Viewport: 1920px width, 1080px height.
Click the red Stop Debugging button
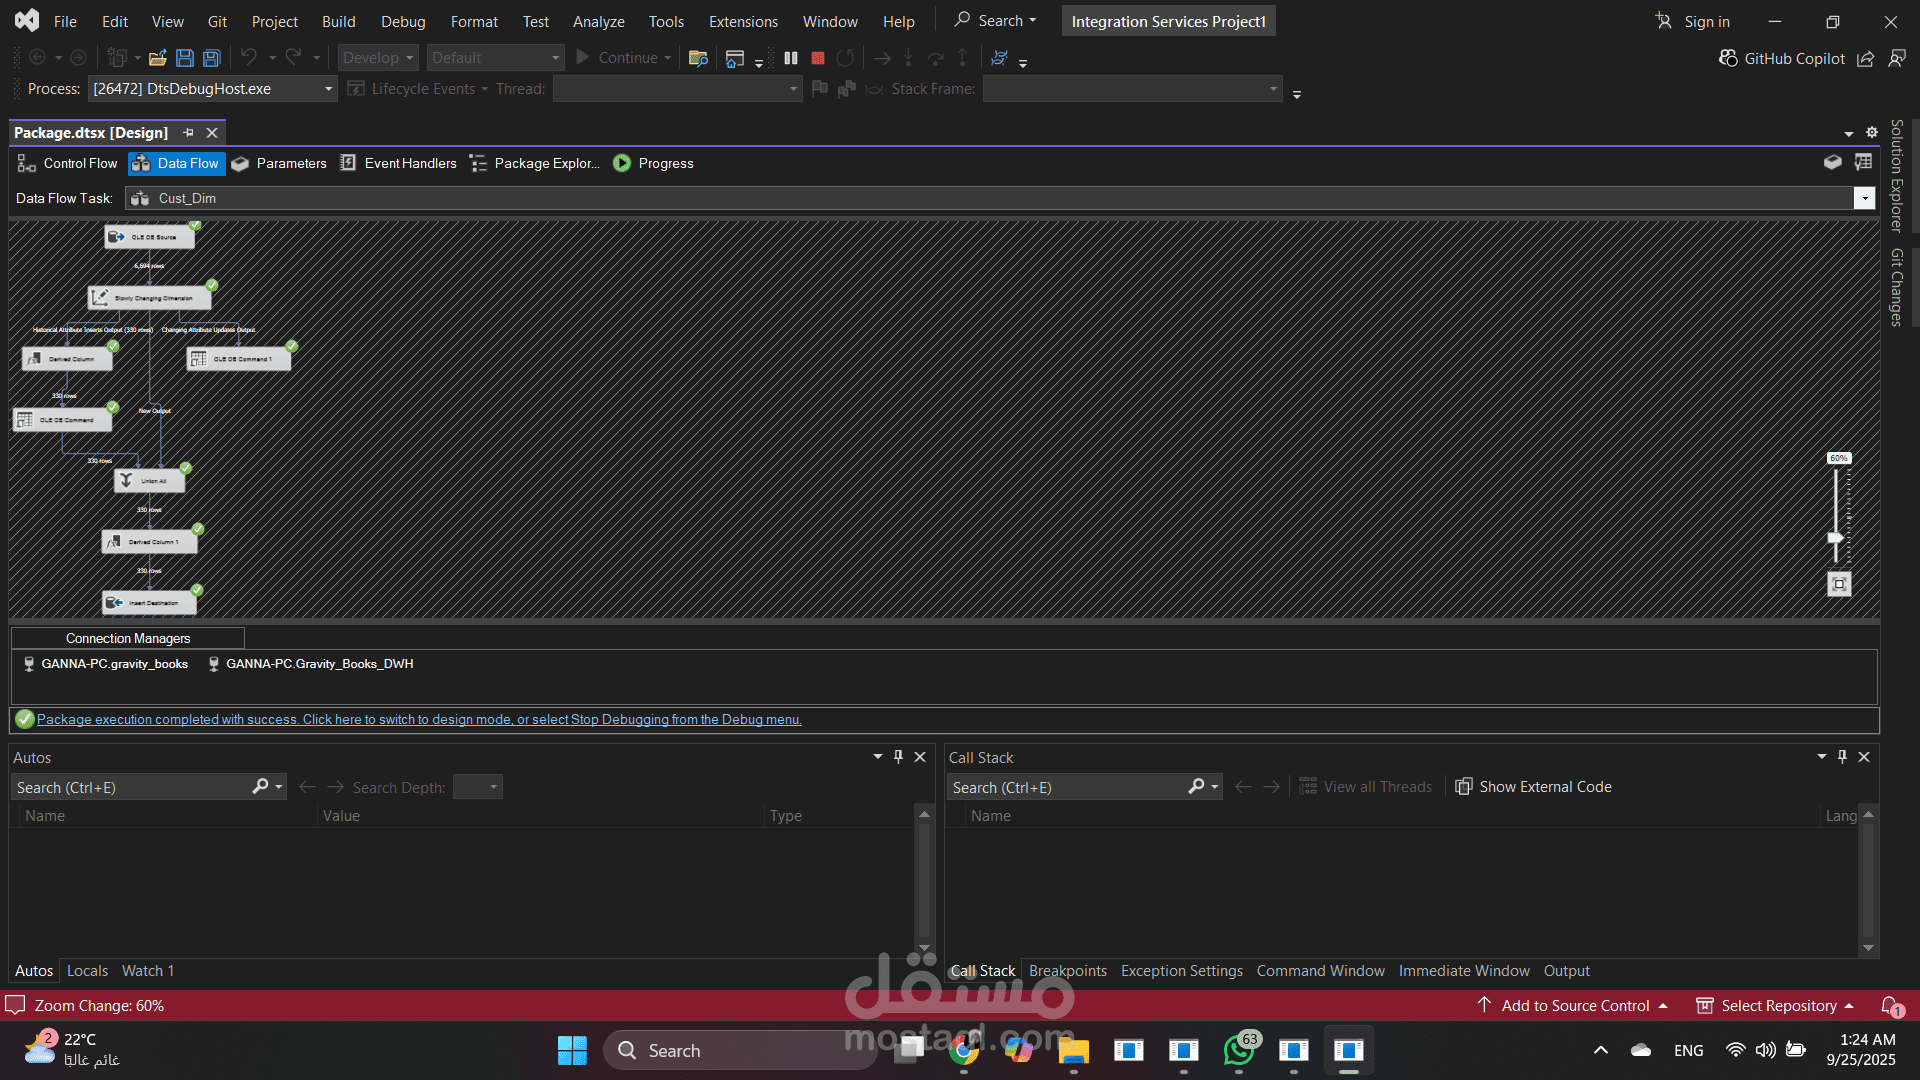(x=818, y=58)
